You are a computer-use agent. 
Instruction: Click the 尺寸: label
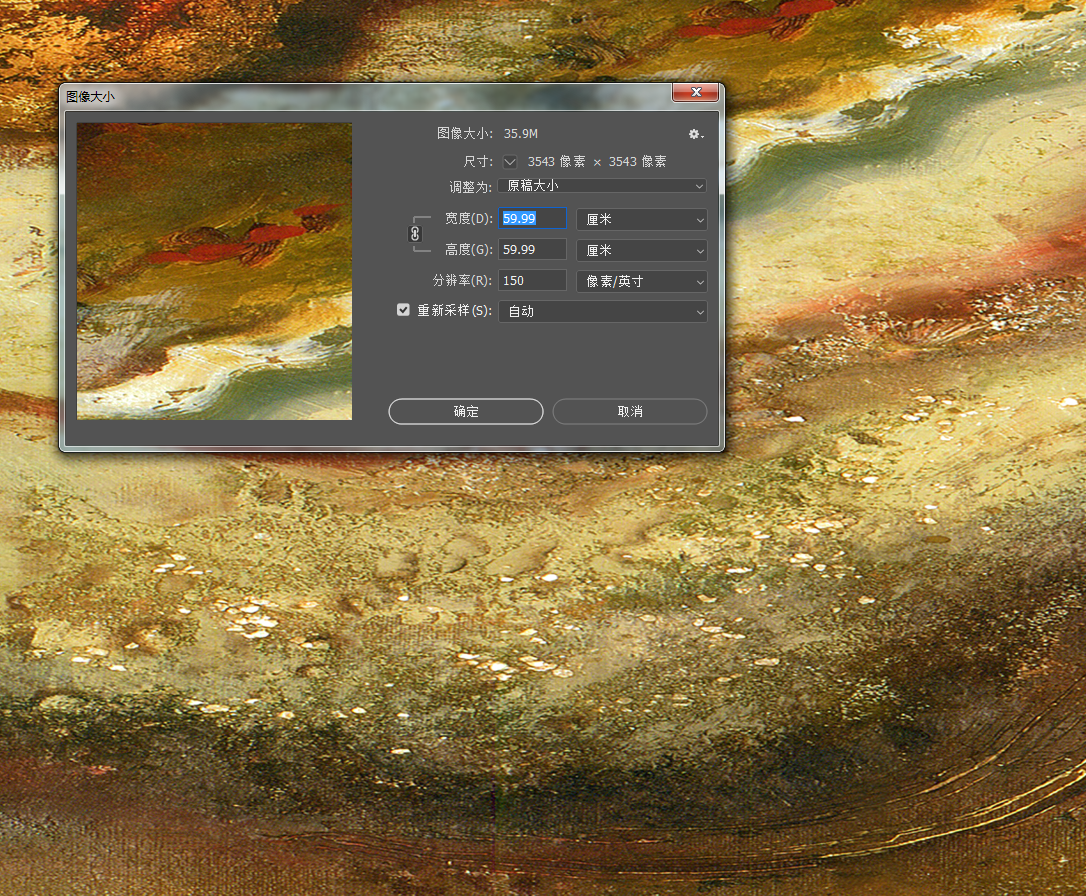coord(478,161)
